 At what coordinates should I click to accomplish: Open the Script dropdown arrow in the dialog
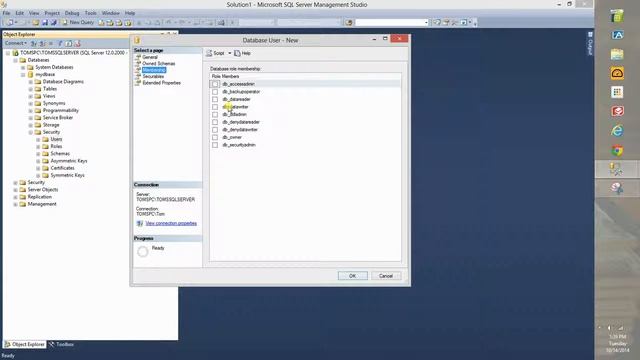tap(229, 53)
